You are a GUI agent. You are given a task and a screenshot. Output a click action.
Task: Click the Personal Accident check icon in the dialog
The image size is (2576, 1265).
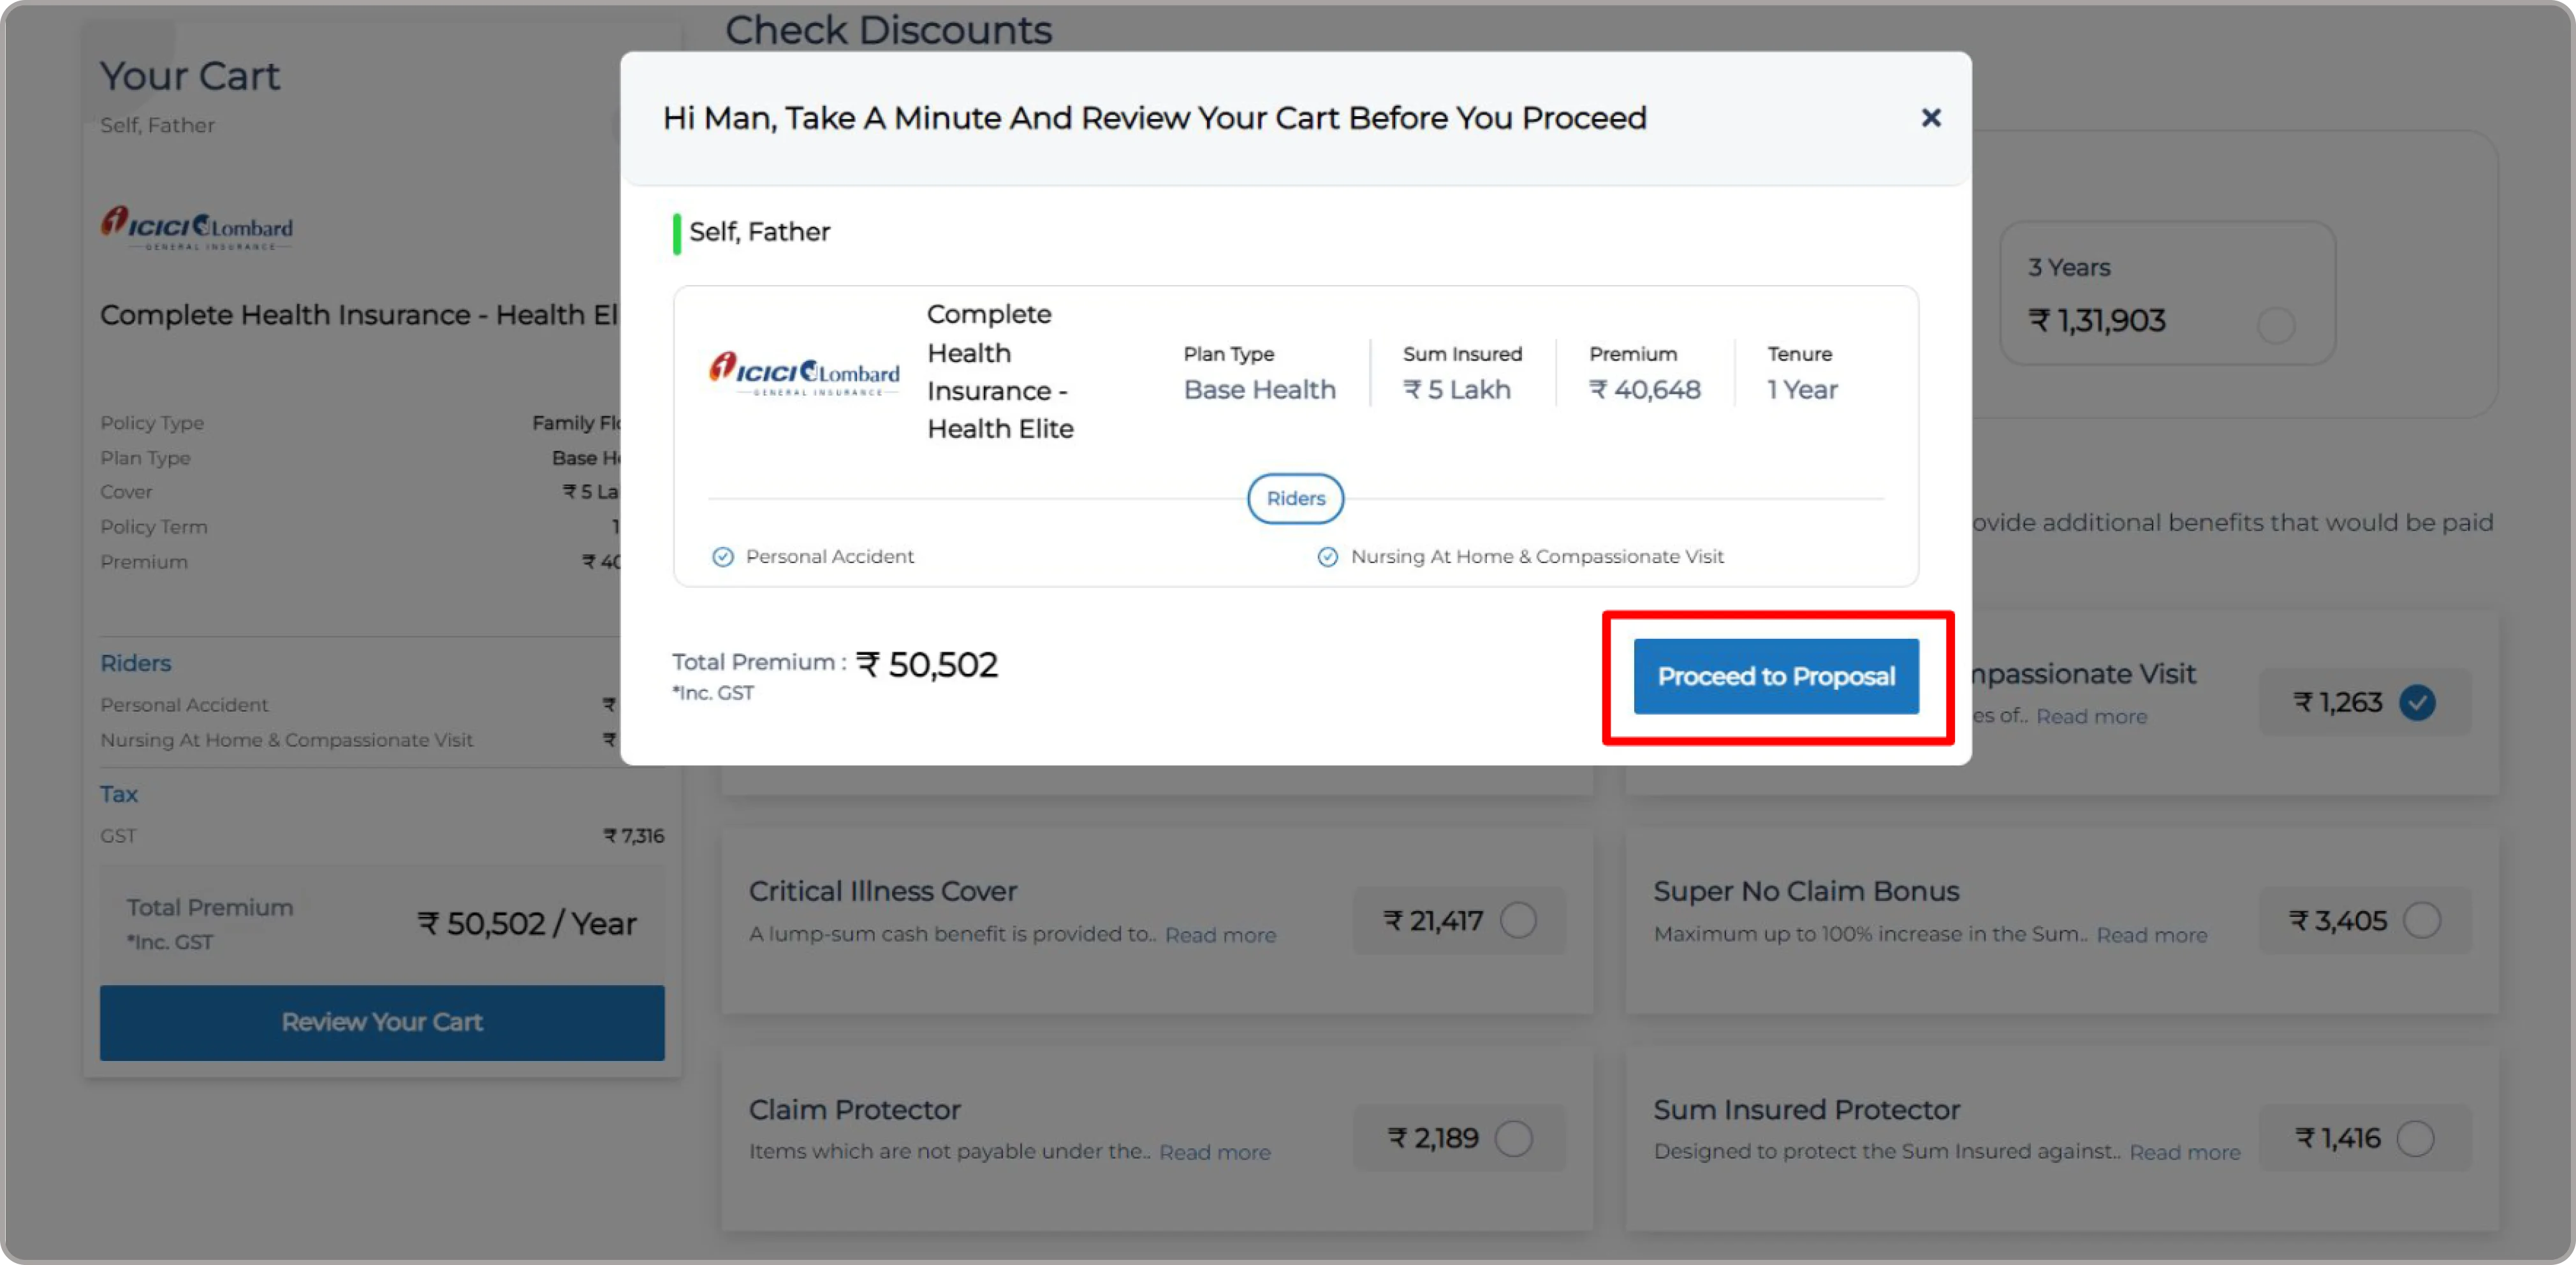coord(722,557)
